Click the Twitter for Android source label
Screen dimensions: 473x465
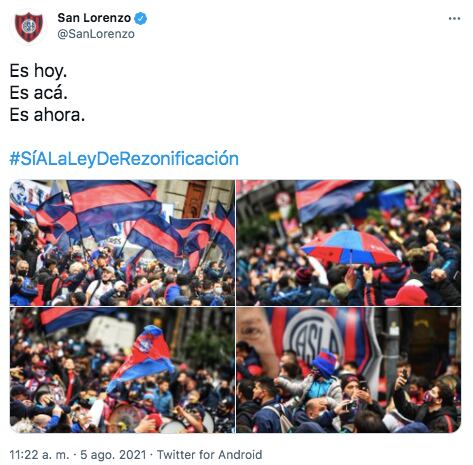coord(210,455)
